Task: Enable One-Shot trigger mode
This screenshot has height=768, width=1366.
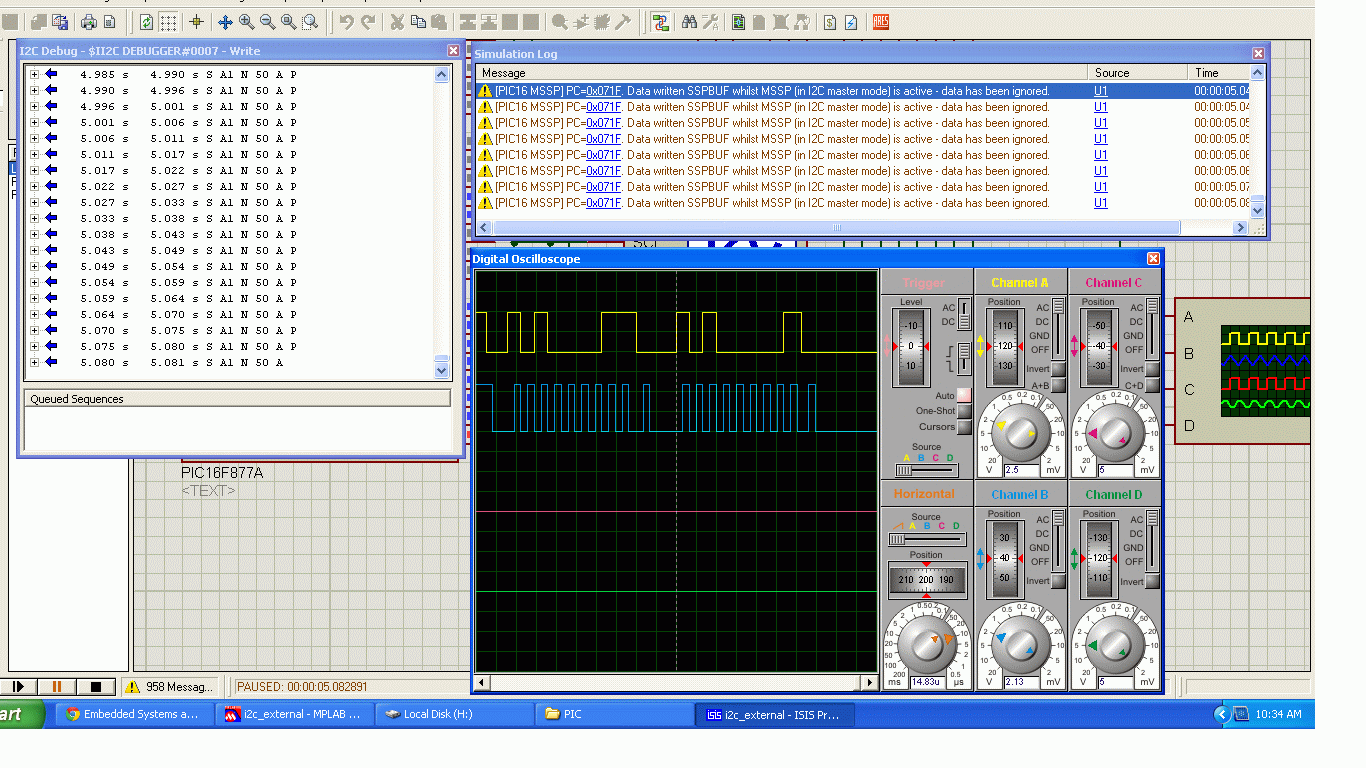Action: [963, 411]
